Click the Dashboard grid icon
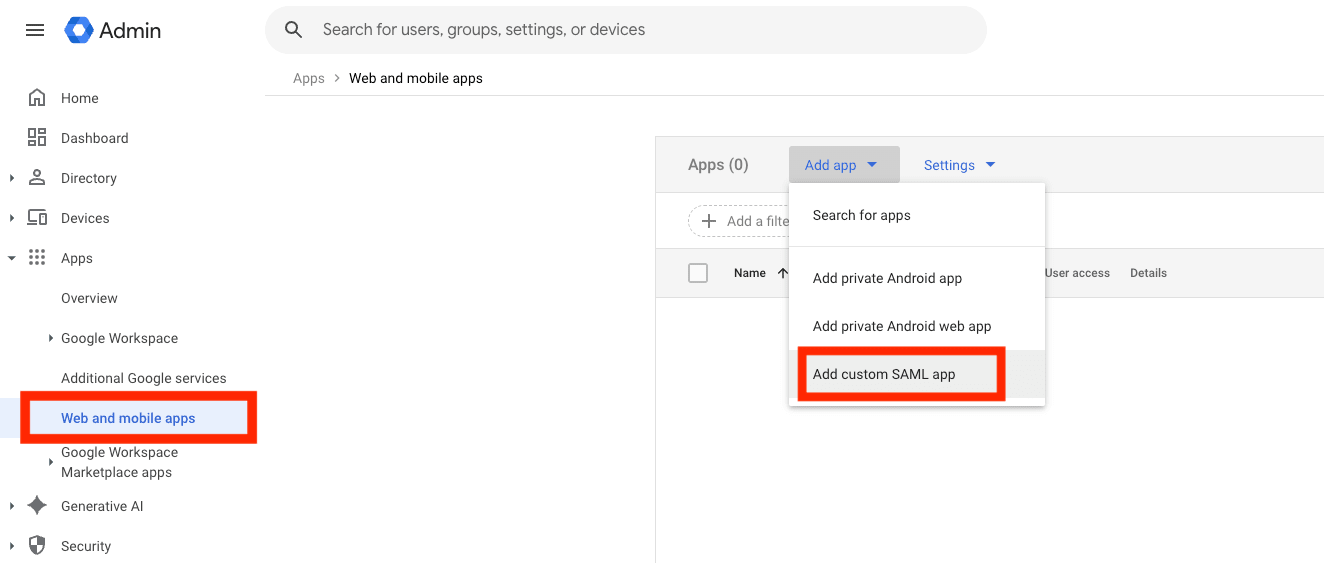 coord(37,138)
